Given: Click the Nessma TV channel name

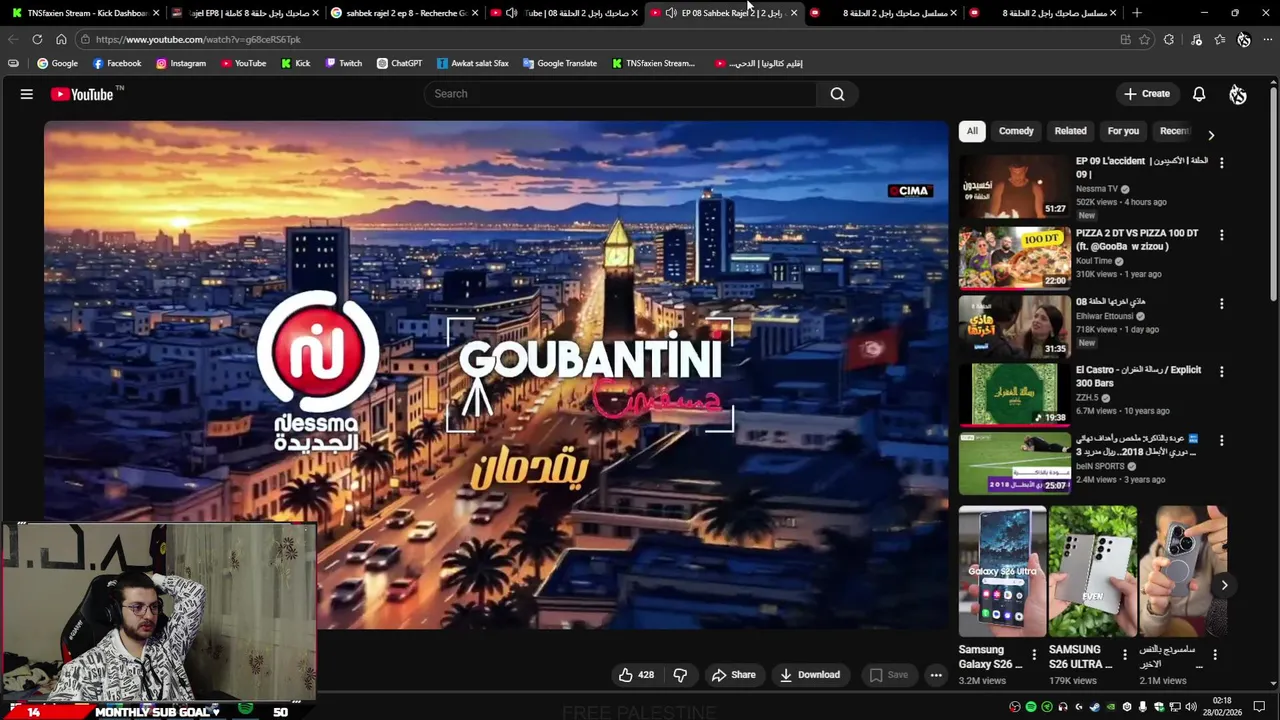Looking at the screenshot, I should pyautogui.click(x=1096, y=189).
